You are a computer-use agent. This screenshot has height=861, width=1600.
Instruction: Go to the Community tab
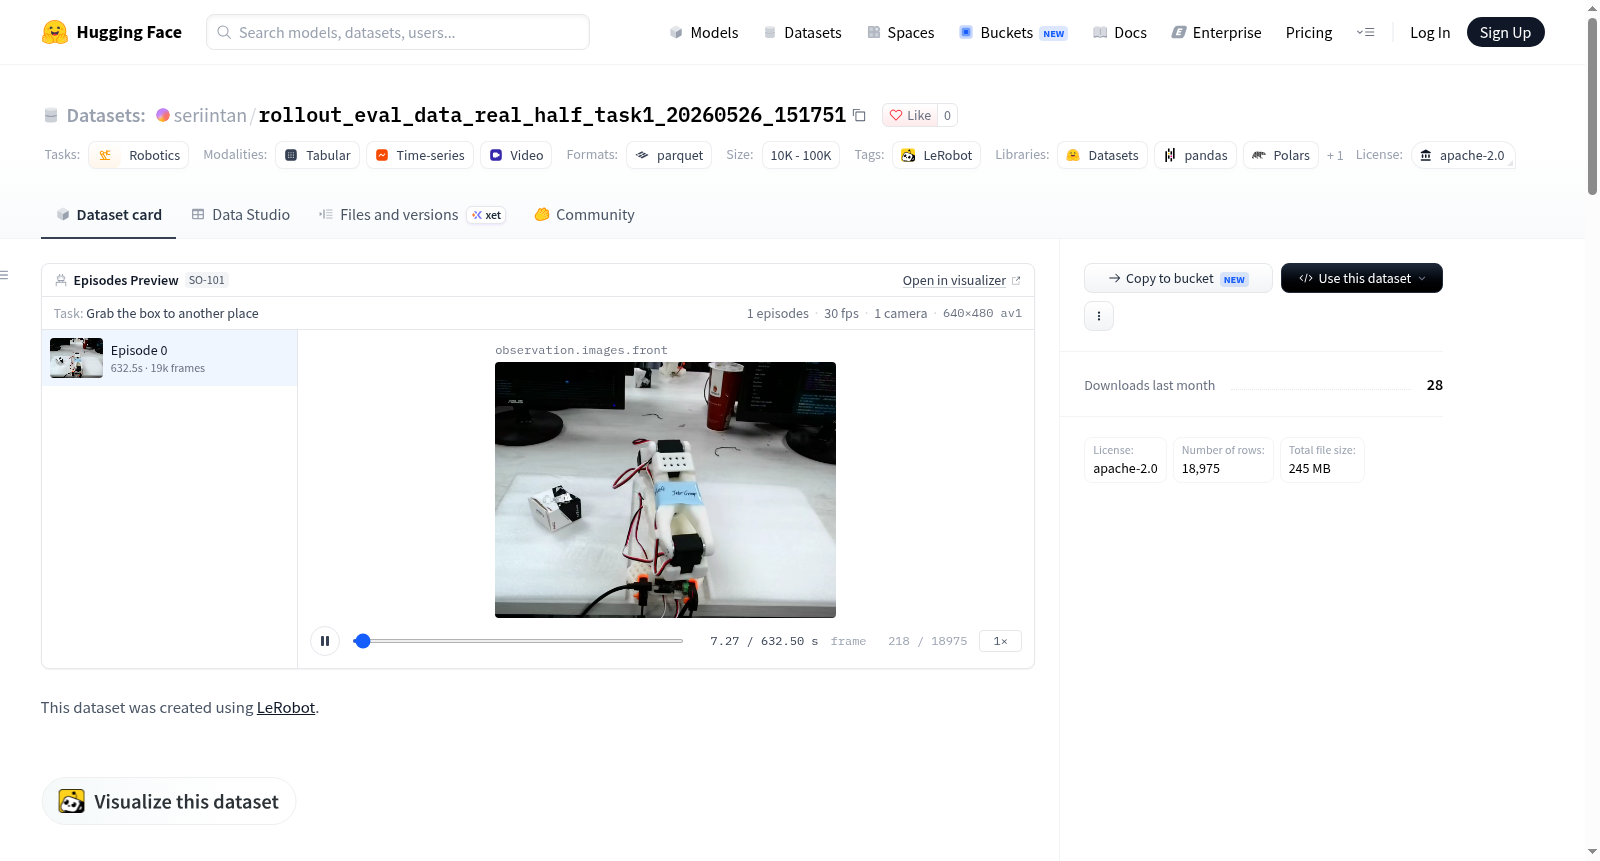tap(585, 215)
